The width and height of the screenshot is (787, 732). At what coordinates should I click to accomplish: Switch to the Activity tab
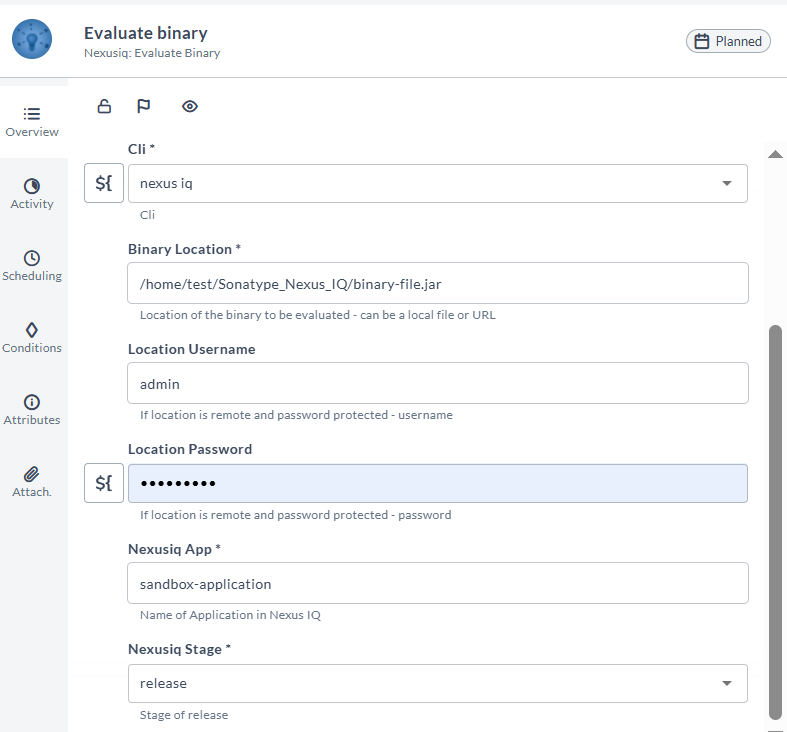[32, 194]
